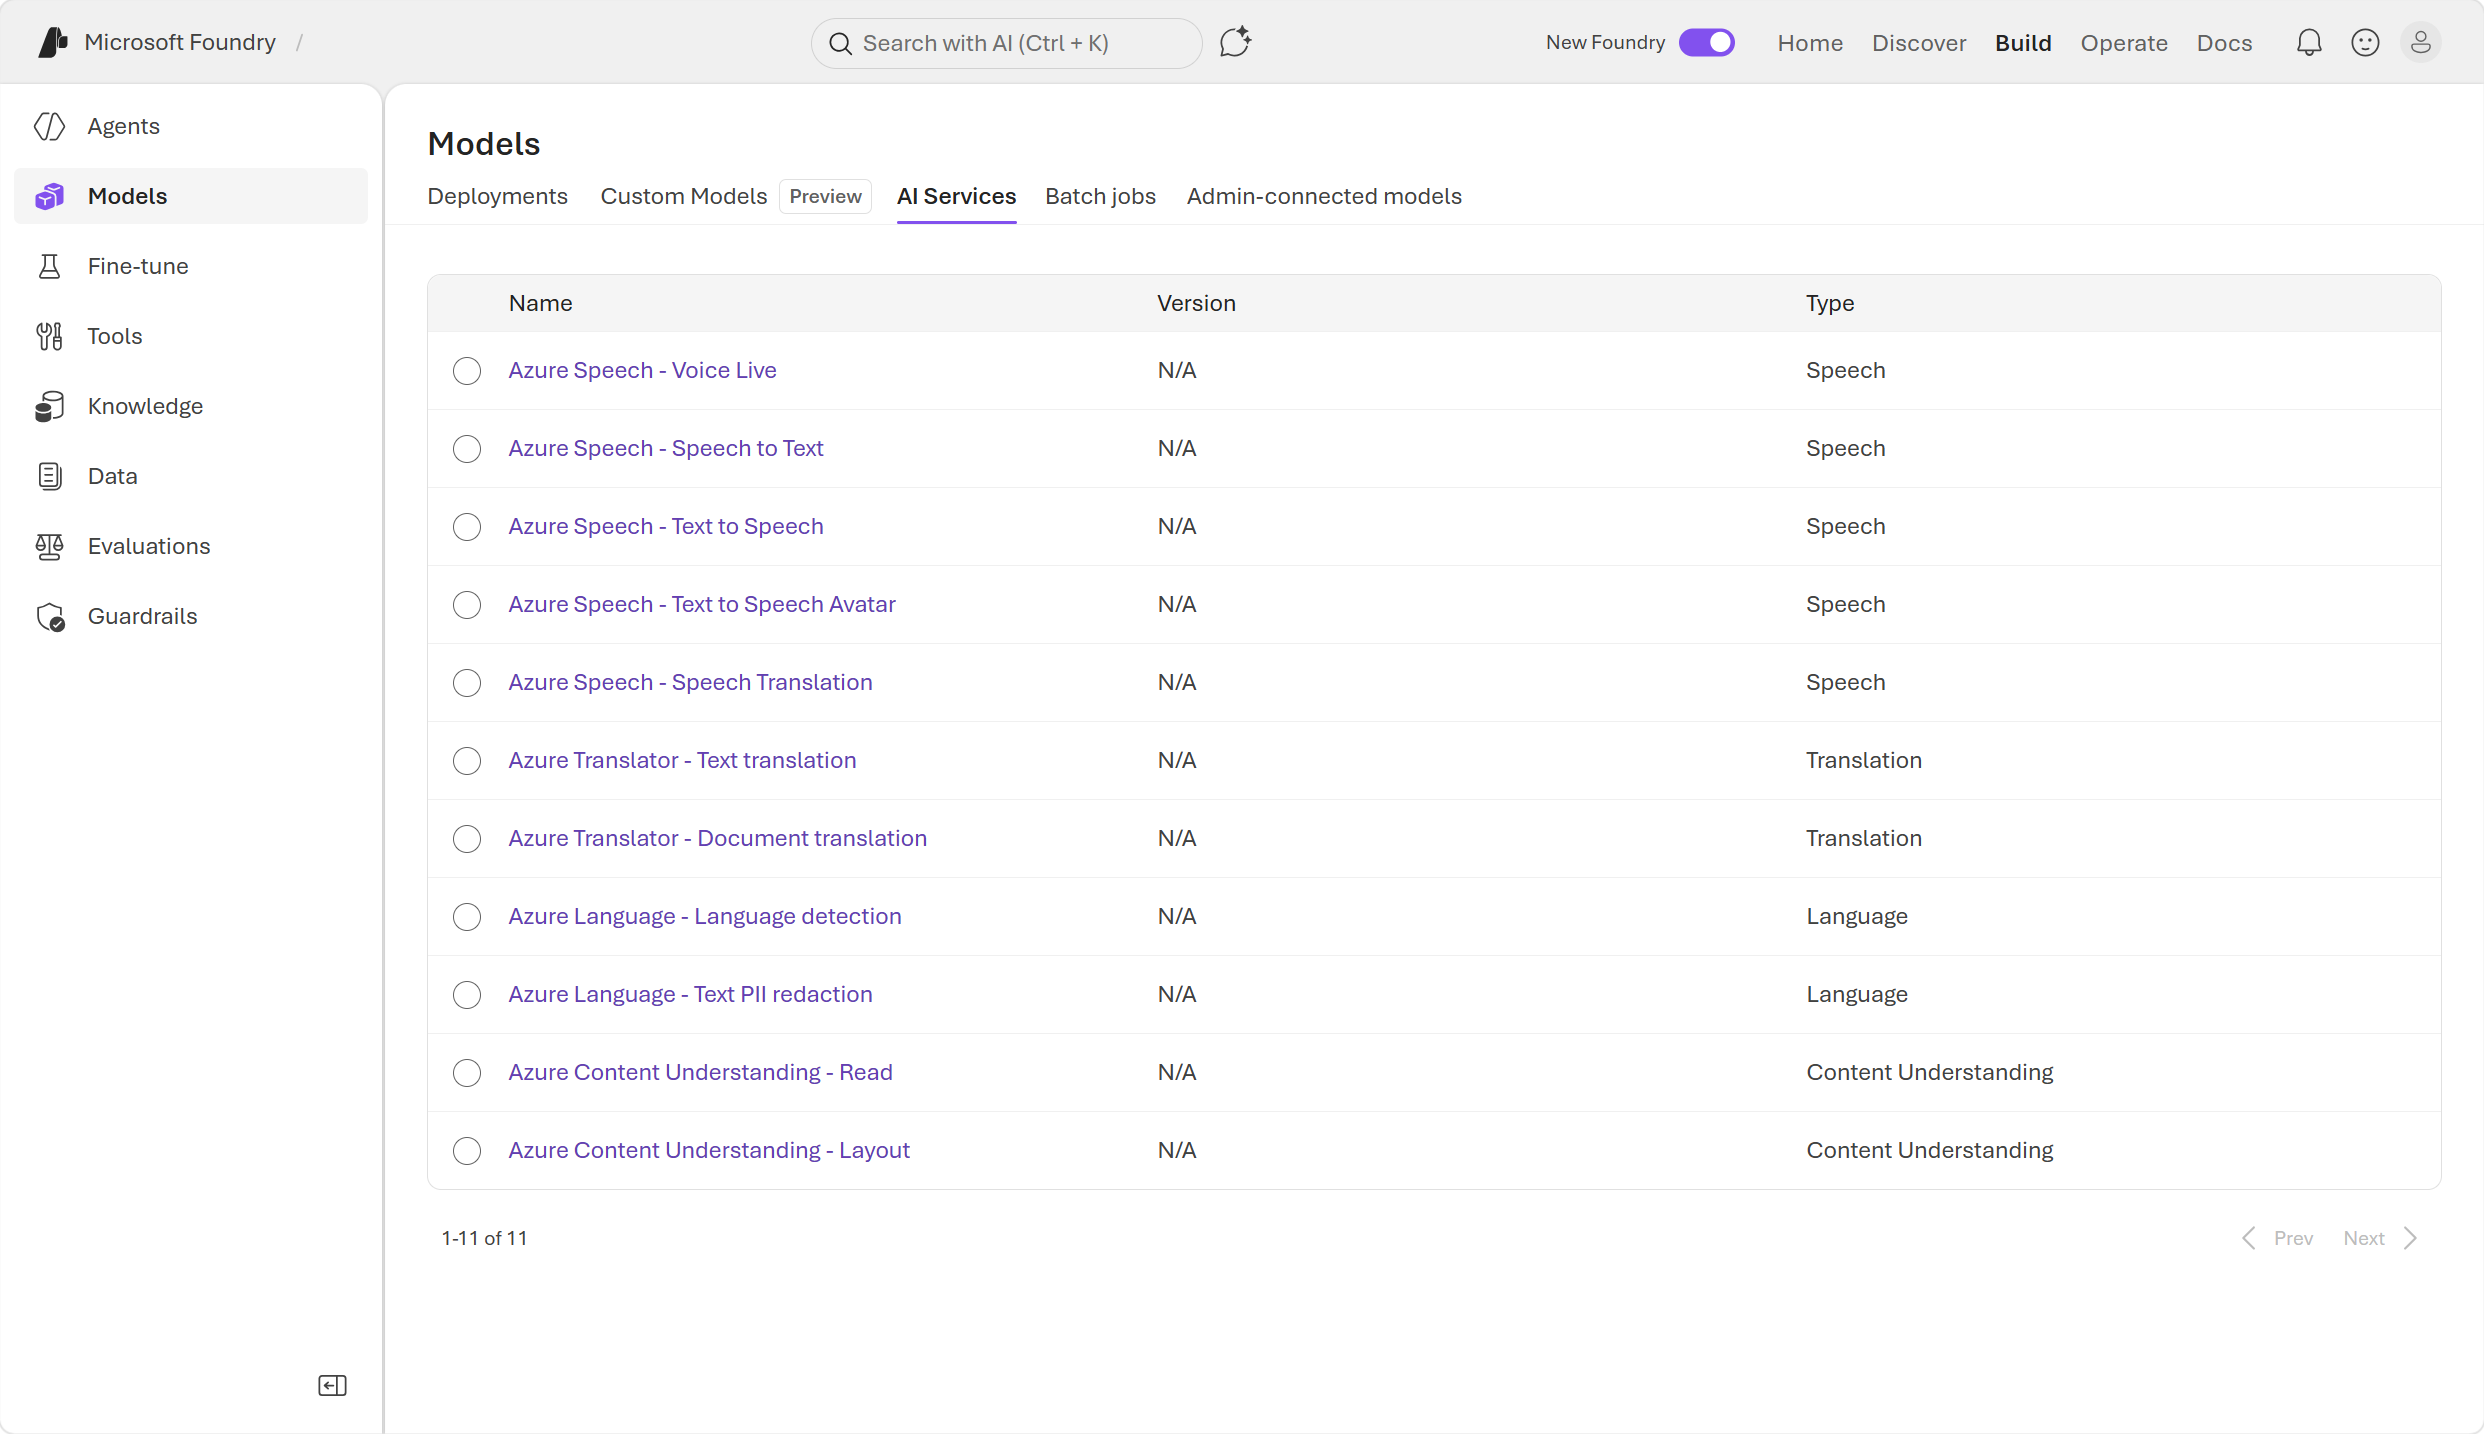Click the Tools sidebar icon
This screenshot has width=2484, height=1434.
(x=50, y=336)
